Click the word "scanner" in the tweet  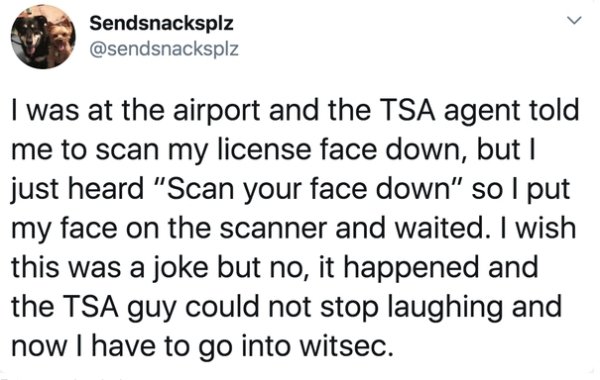(x=273, y=229)
